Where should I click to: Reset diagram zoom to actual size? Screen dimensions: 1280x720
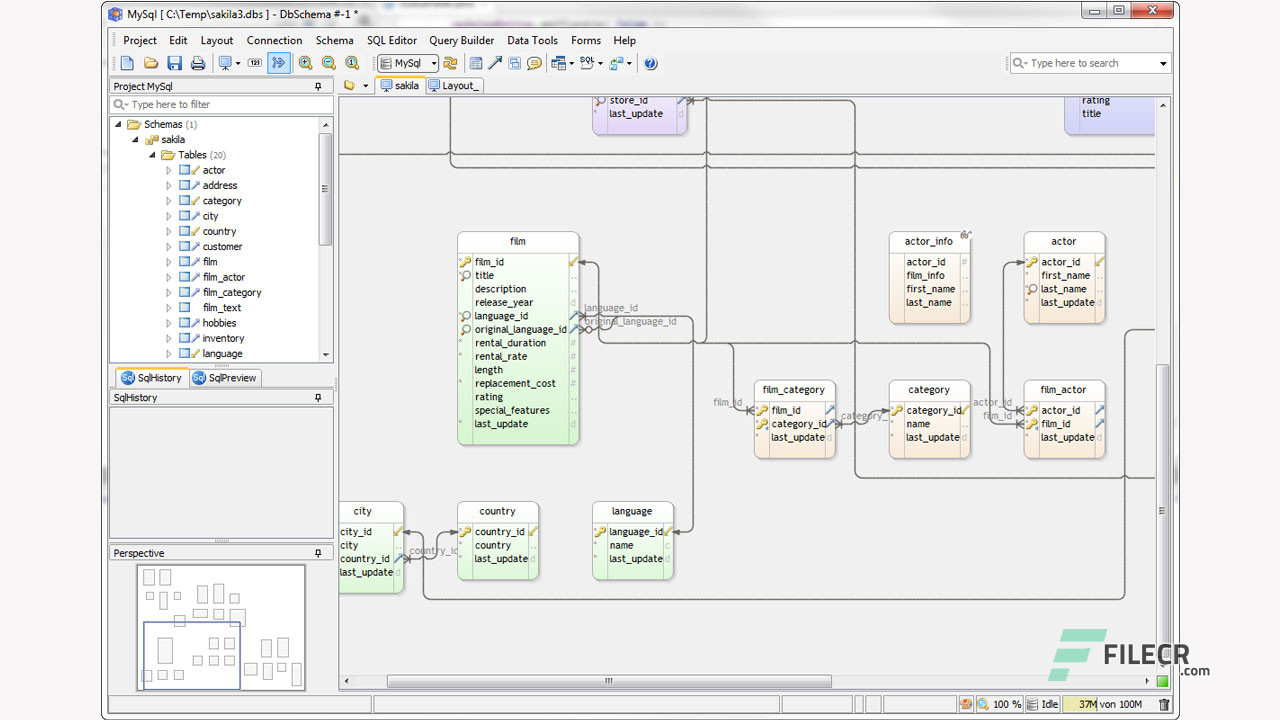(x=352, y=63)
